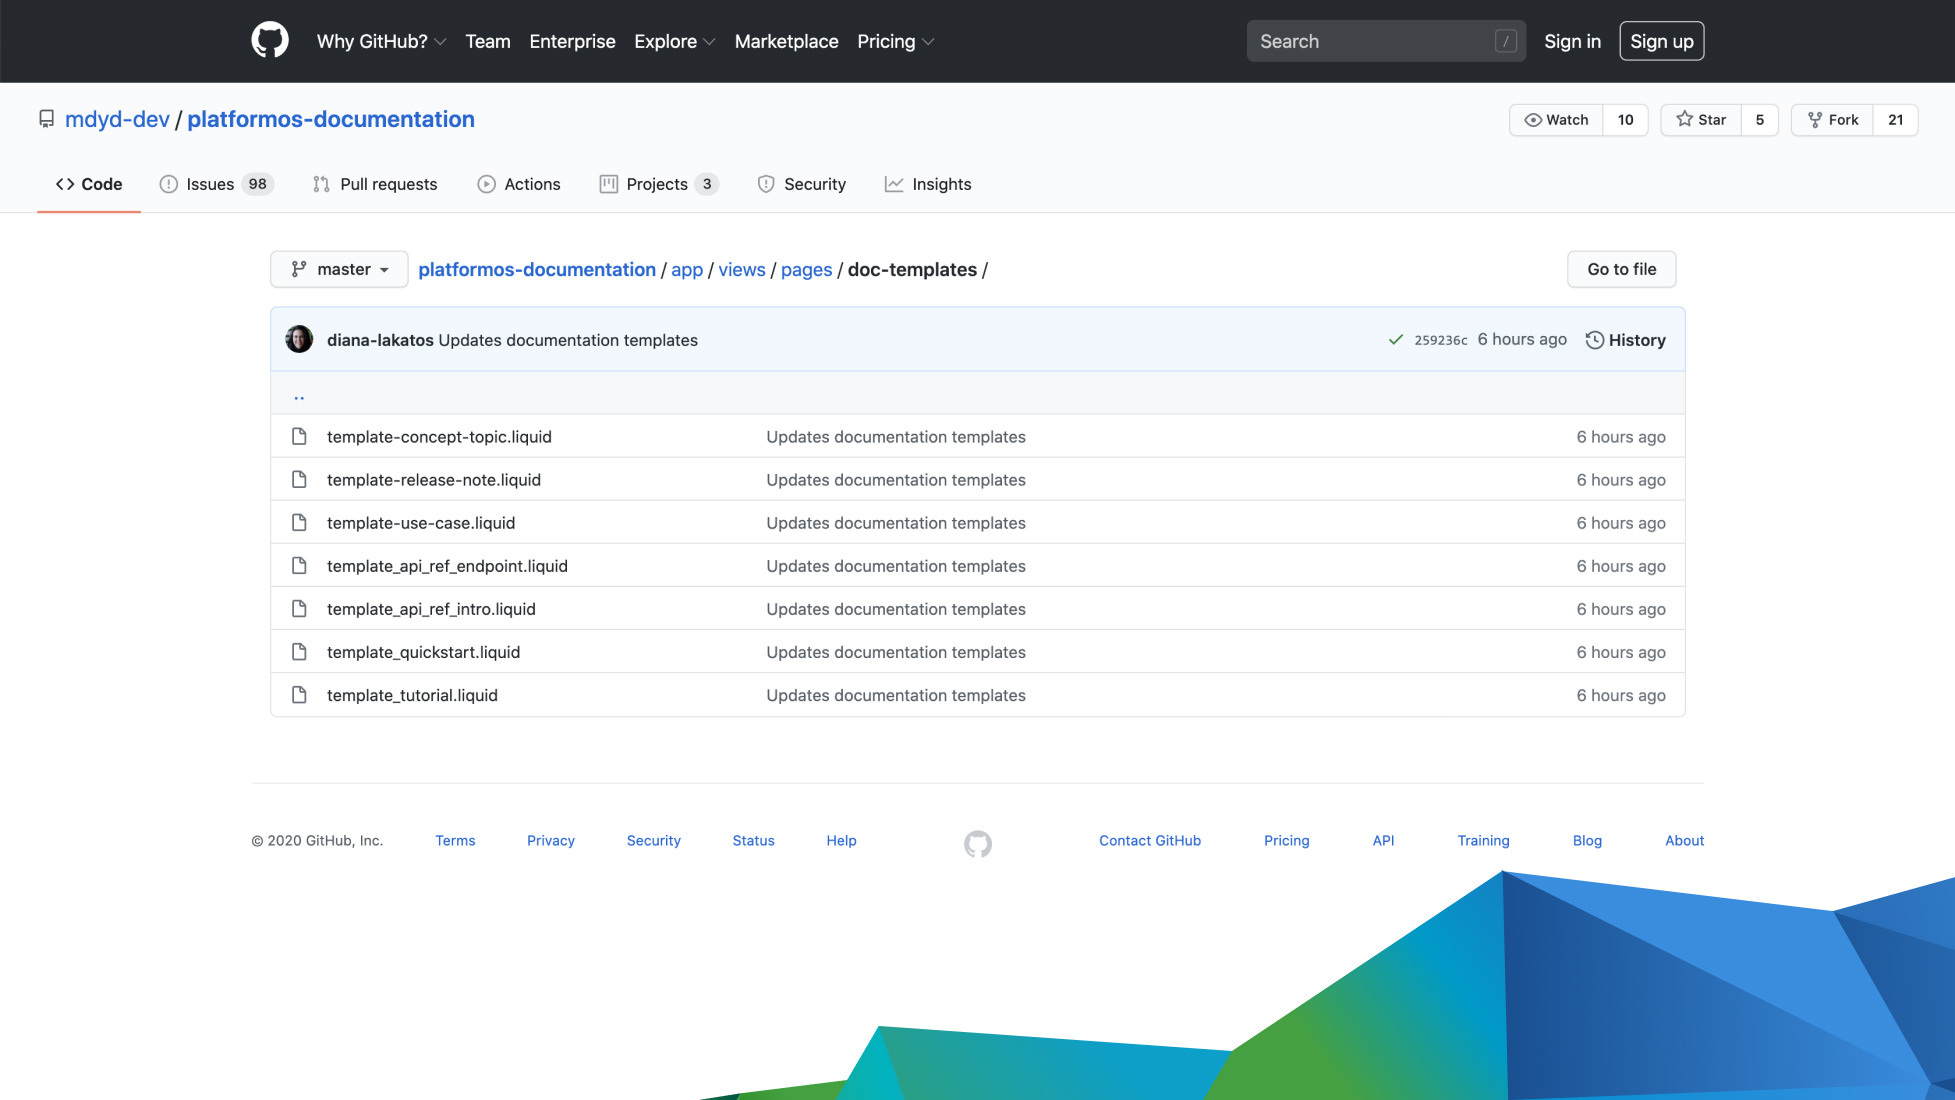Image resolution: width=1955 pixels, height=1100 pixels.
Task: Open the Insights tab
Action: [928, 184]
